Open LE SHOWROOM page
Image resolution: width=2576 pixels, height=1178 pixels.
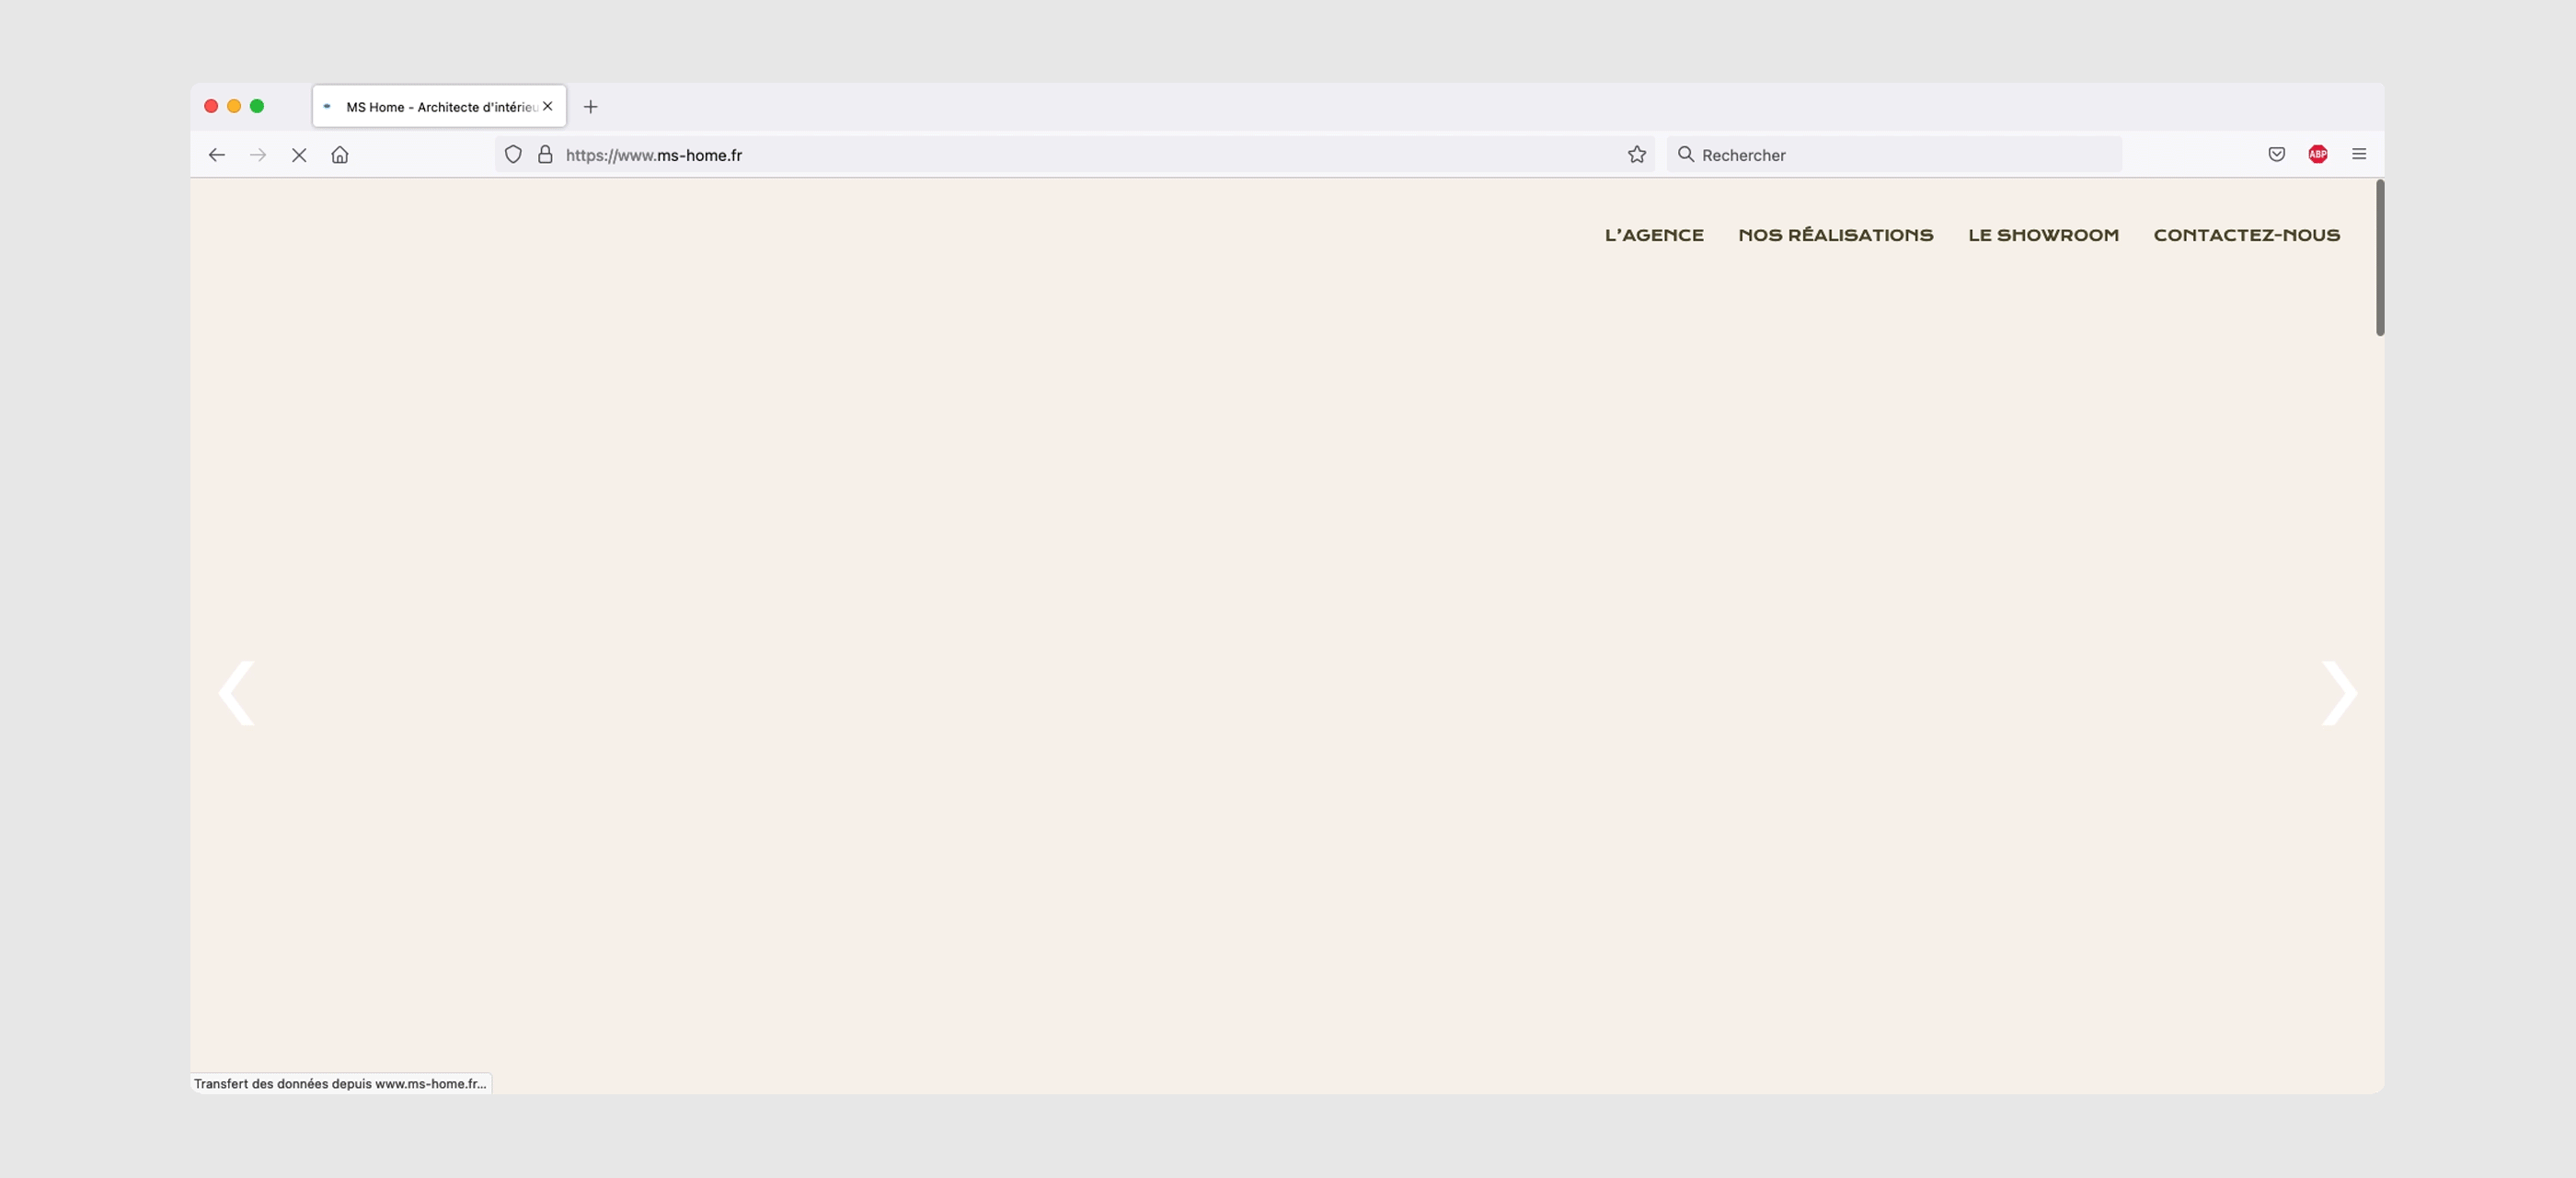pyautogui.click(x=2043, y=235)
